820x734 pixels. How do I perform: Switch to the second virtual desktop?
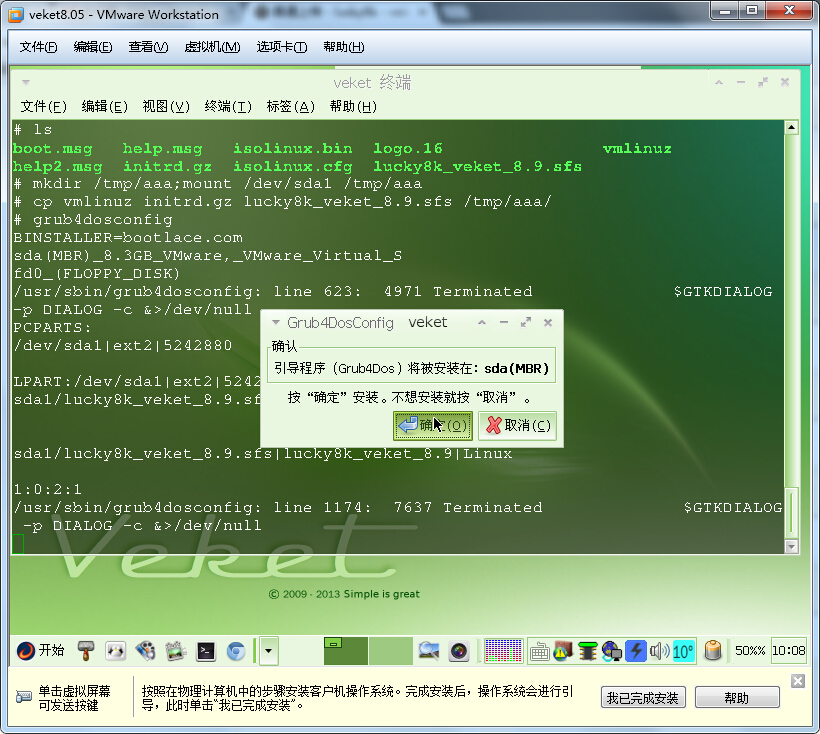click(390, 651)
